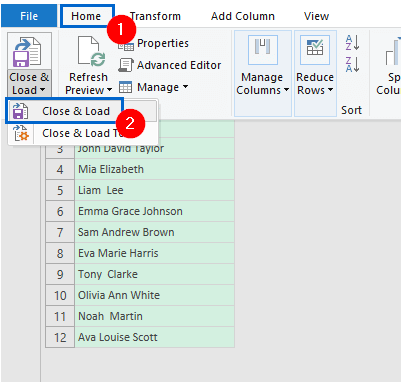The image size is (401, 382).
Task: Select row number 12 header
Action: (60, 337)
